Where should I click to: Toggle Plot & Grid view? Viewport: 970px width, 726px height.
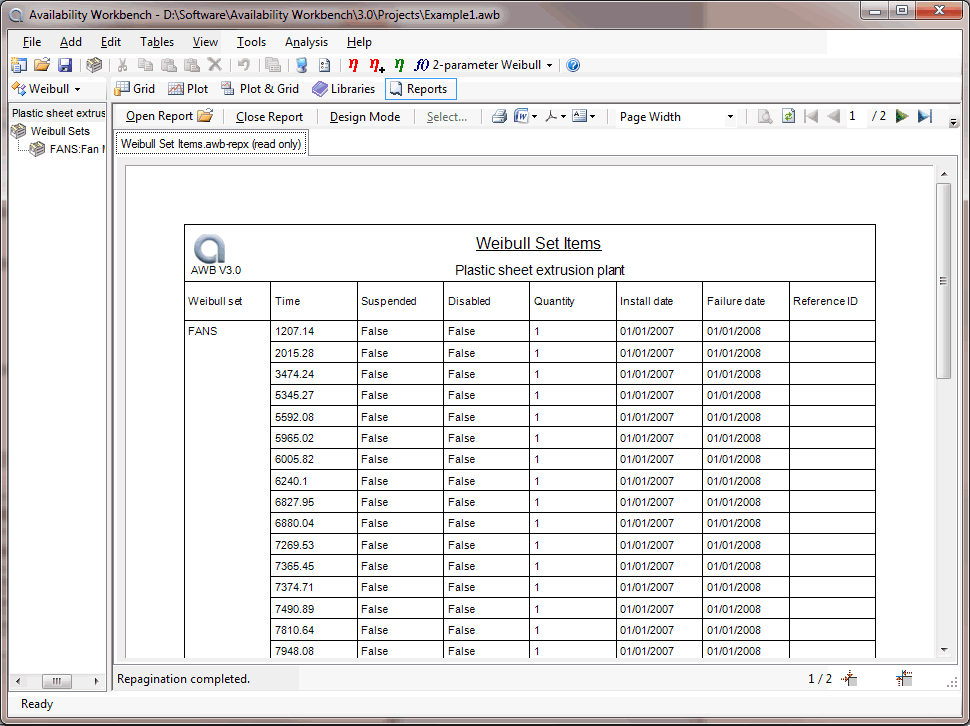pyautogui.click(x=259, y=89)
